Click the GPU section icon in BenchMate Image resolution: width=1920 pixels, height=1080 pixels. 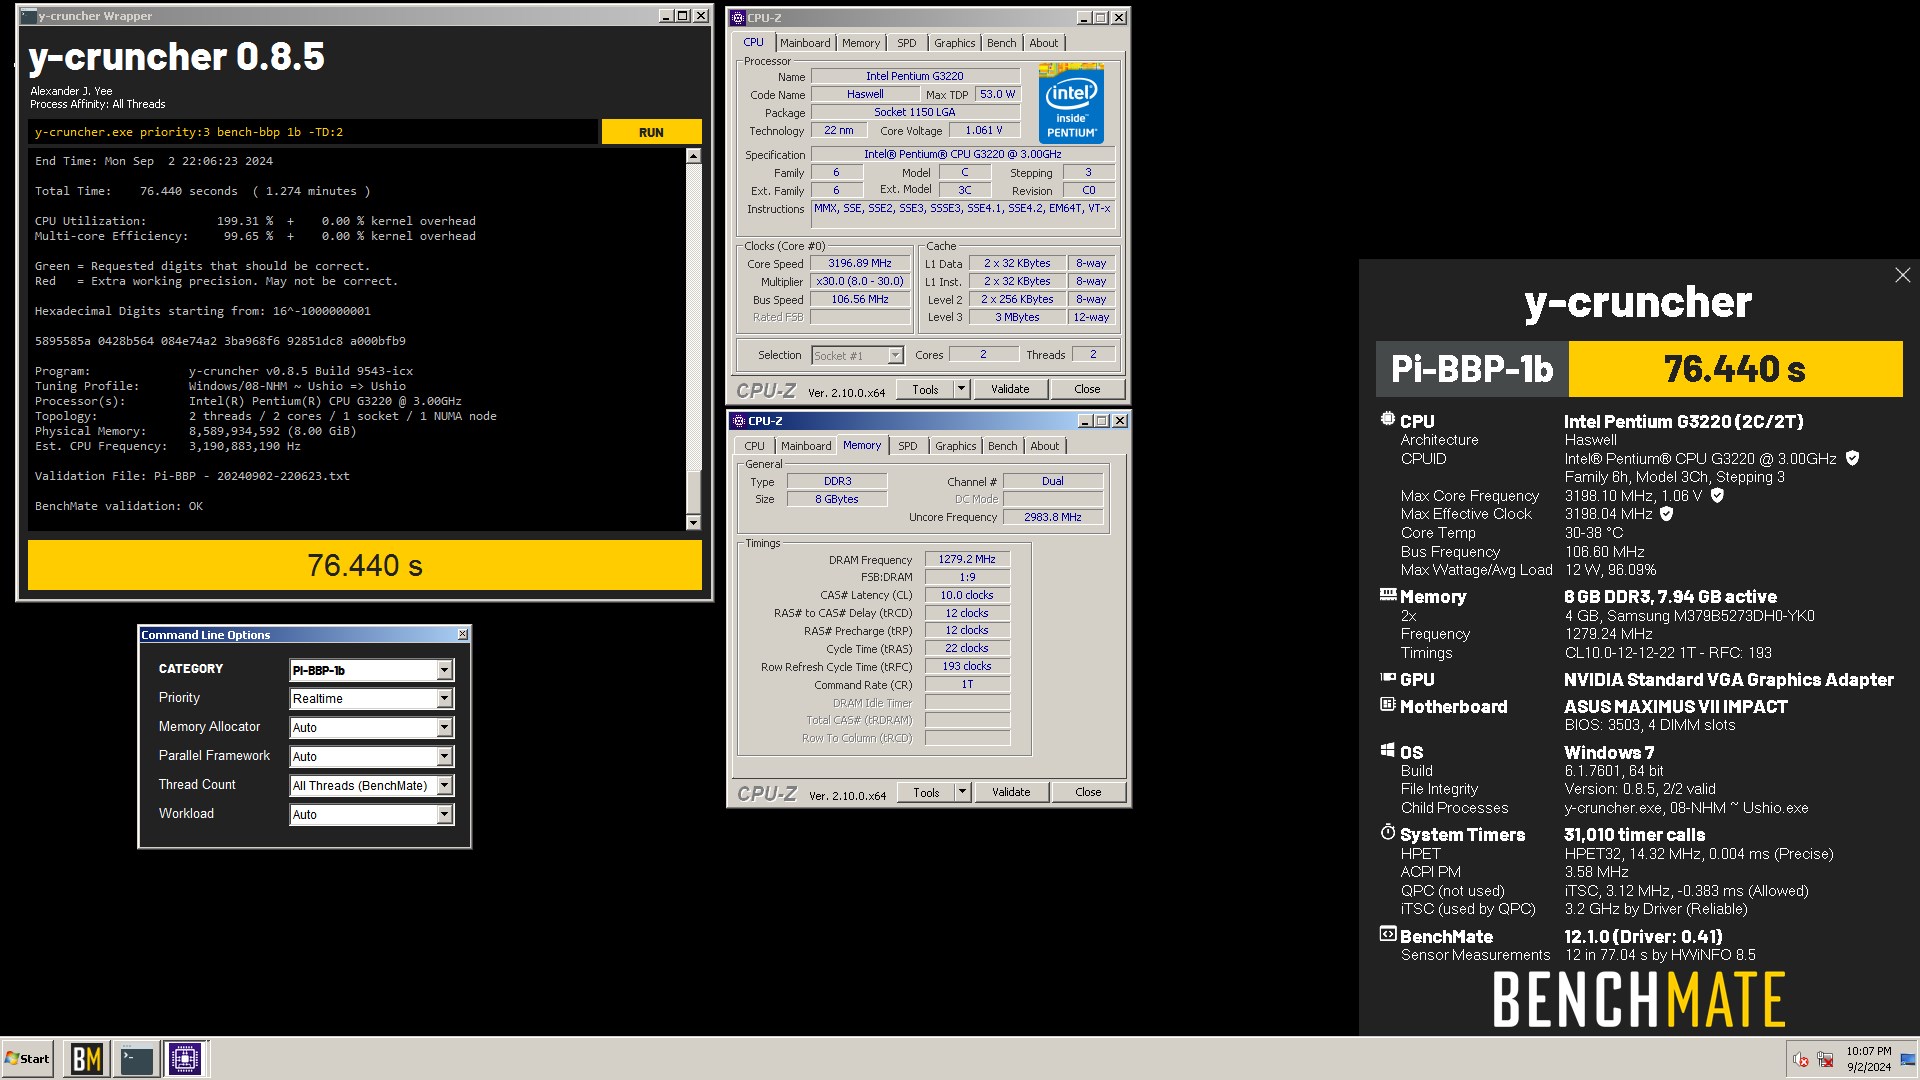[x=1387, y=678]
